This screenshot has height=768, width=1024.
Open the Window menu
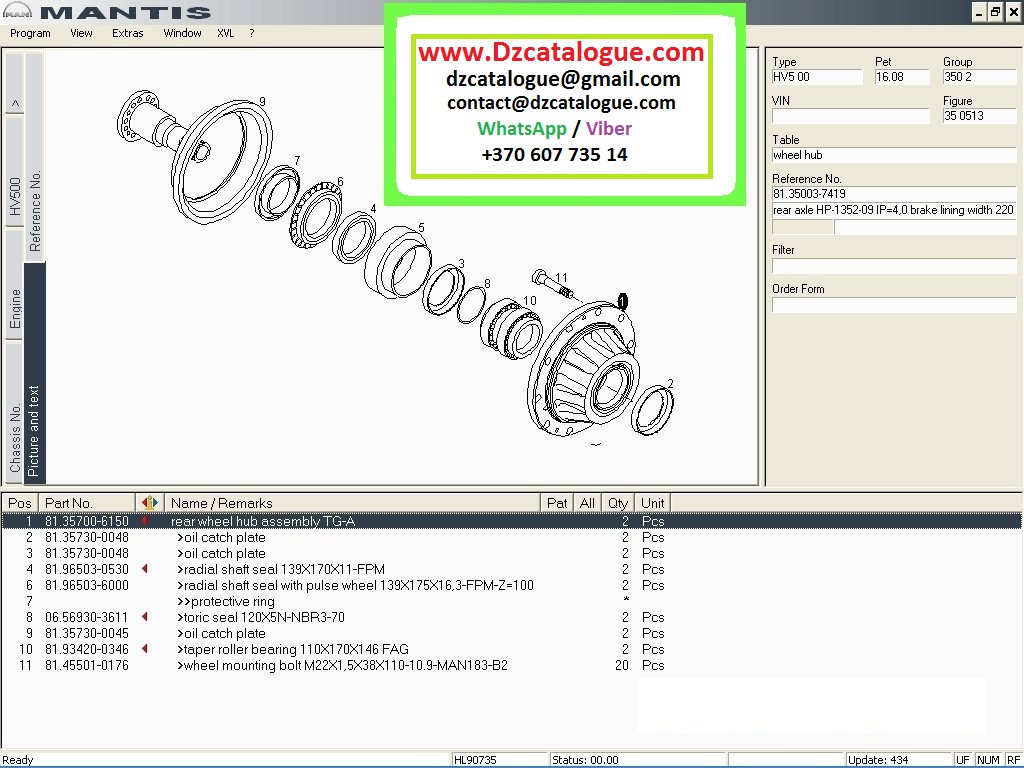tap(182, 33)
